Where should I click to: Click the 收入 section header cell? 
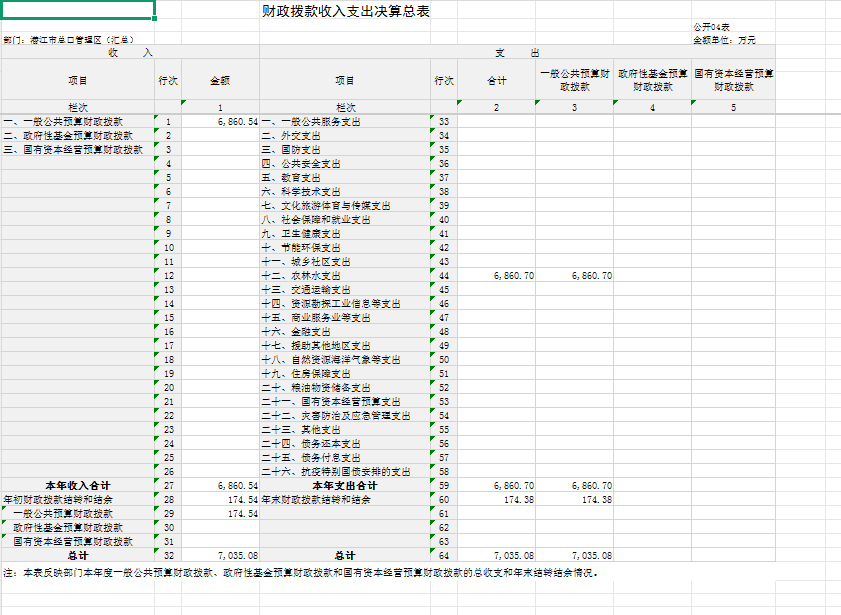(130, 52)
